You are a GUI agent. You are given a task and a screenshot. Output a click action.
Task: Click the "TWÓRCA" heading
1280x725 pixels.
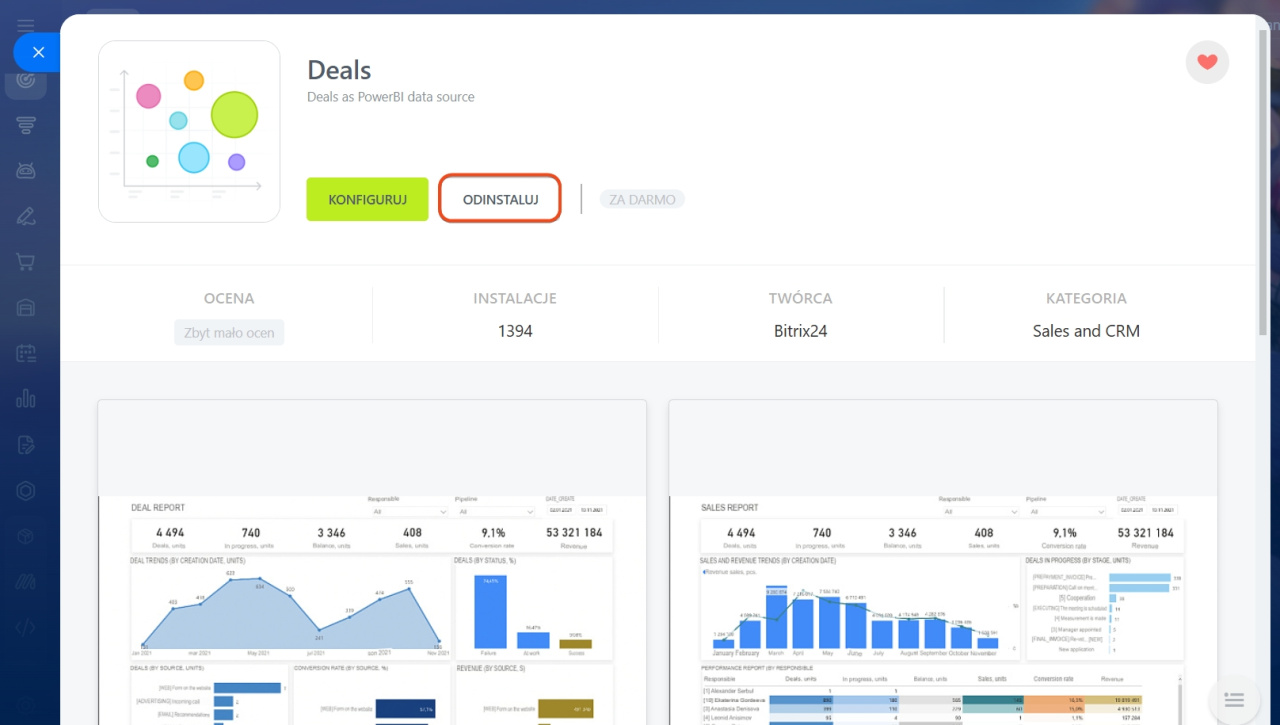click(801, 298)
